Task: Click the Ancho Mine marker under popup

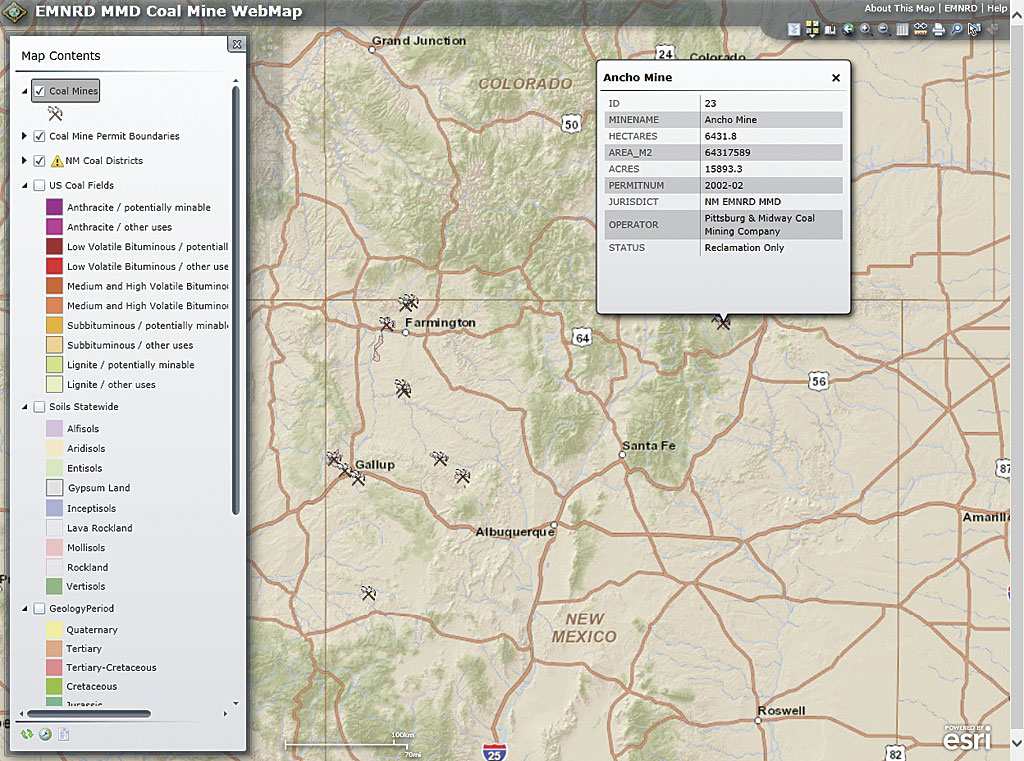Action: [x=722, y=322]
